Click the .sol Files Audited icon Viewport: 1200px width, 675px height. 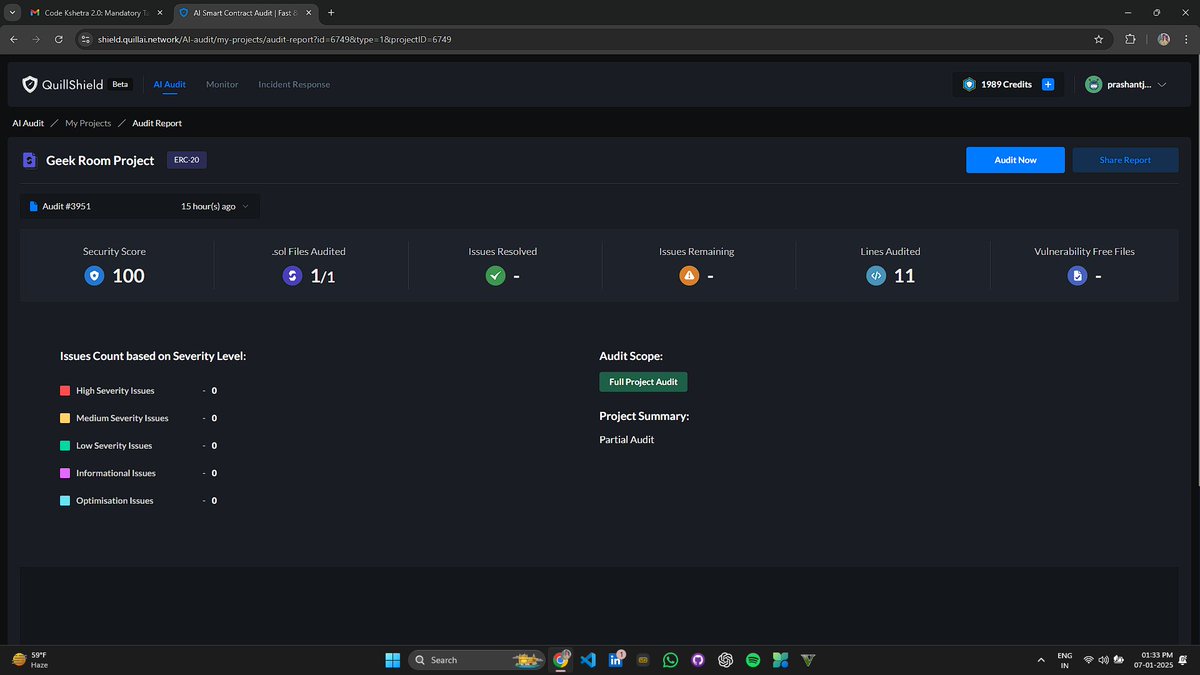(x=292, y=276)
